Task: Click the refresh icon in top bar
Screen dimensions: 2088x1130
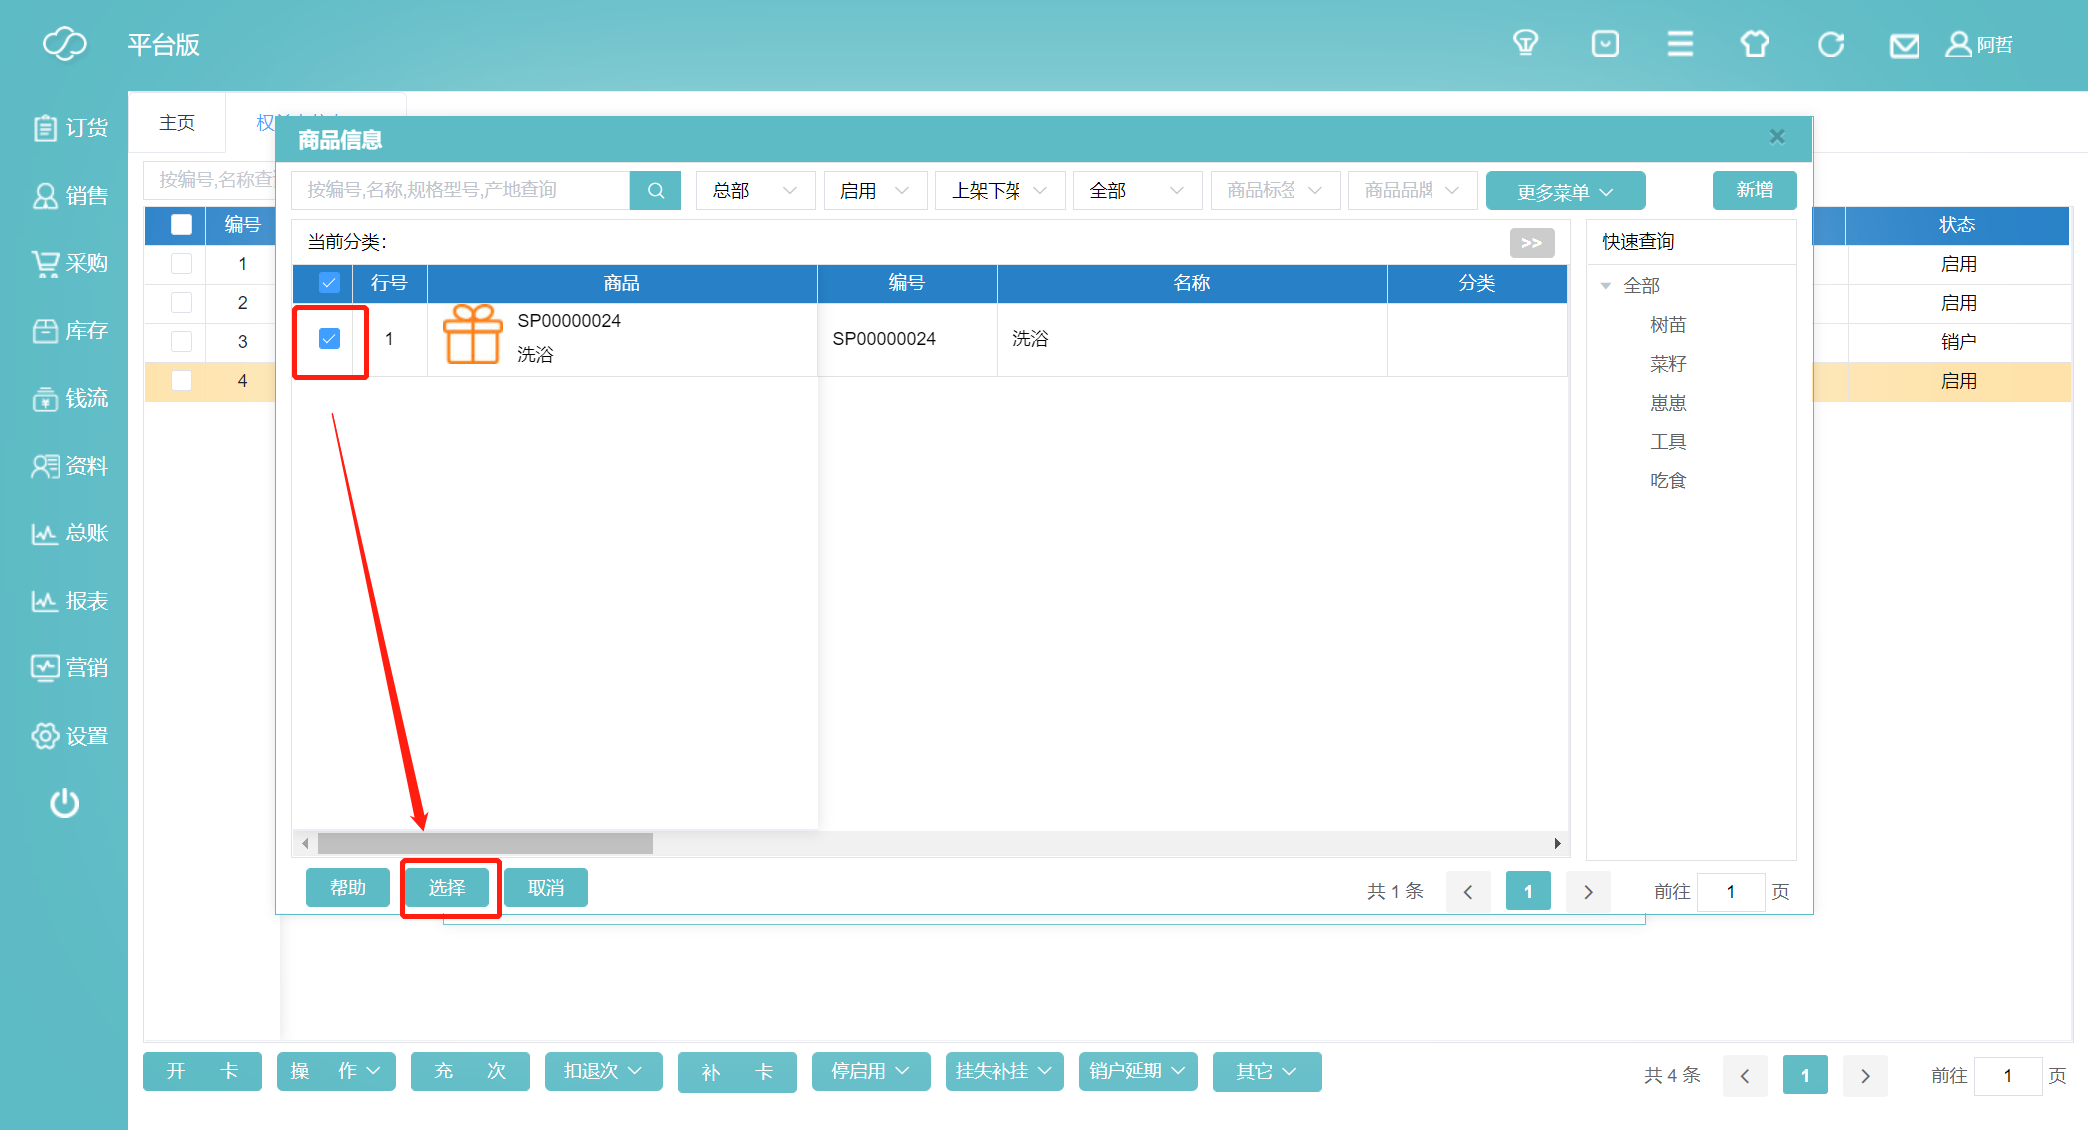Action: 1830,44
